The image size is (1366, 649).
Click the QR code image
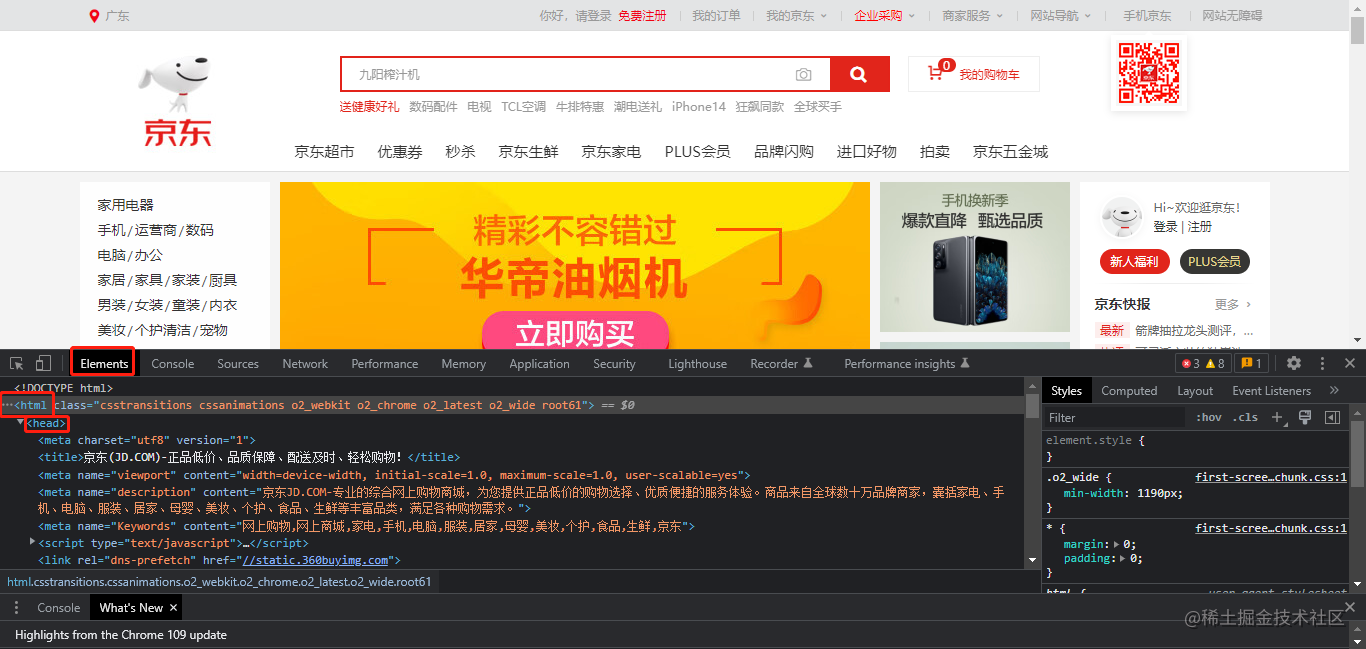[1148, 73]
